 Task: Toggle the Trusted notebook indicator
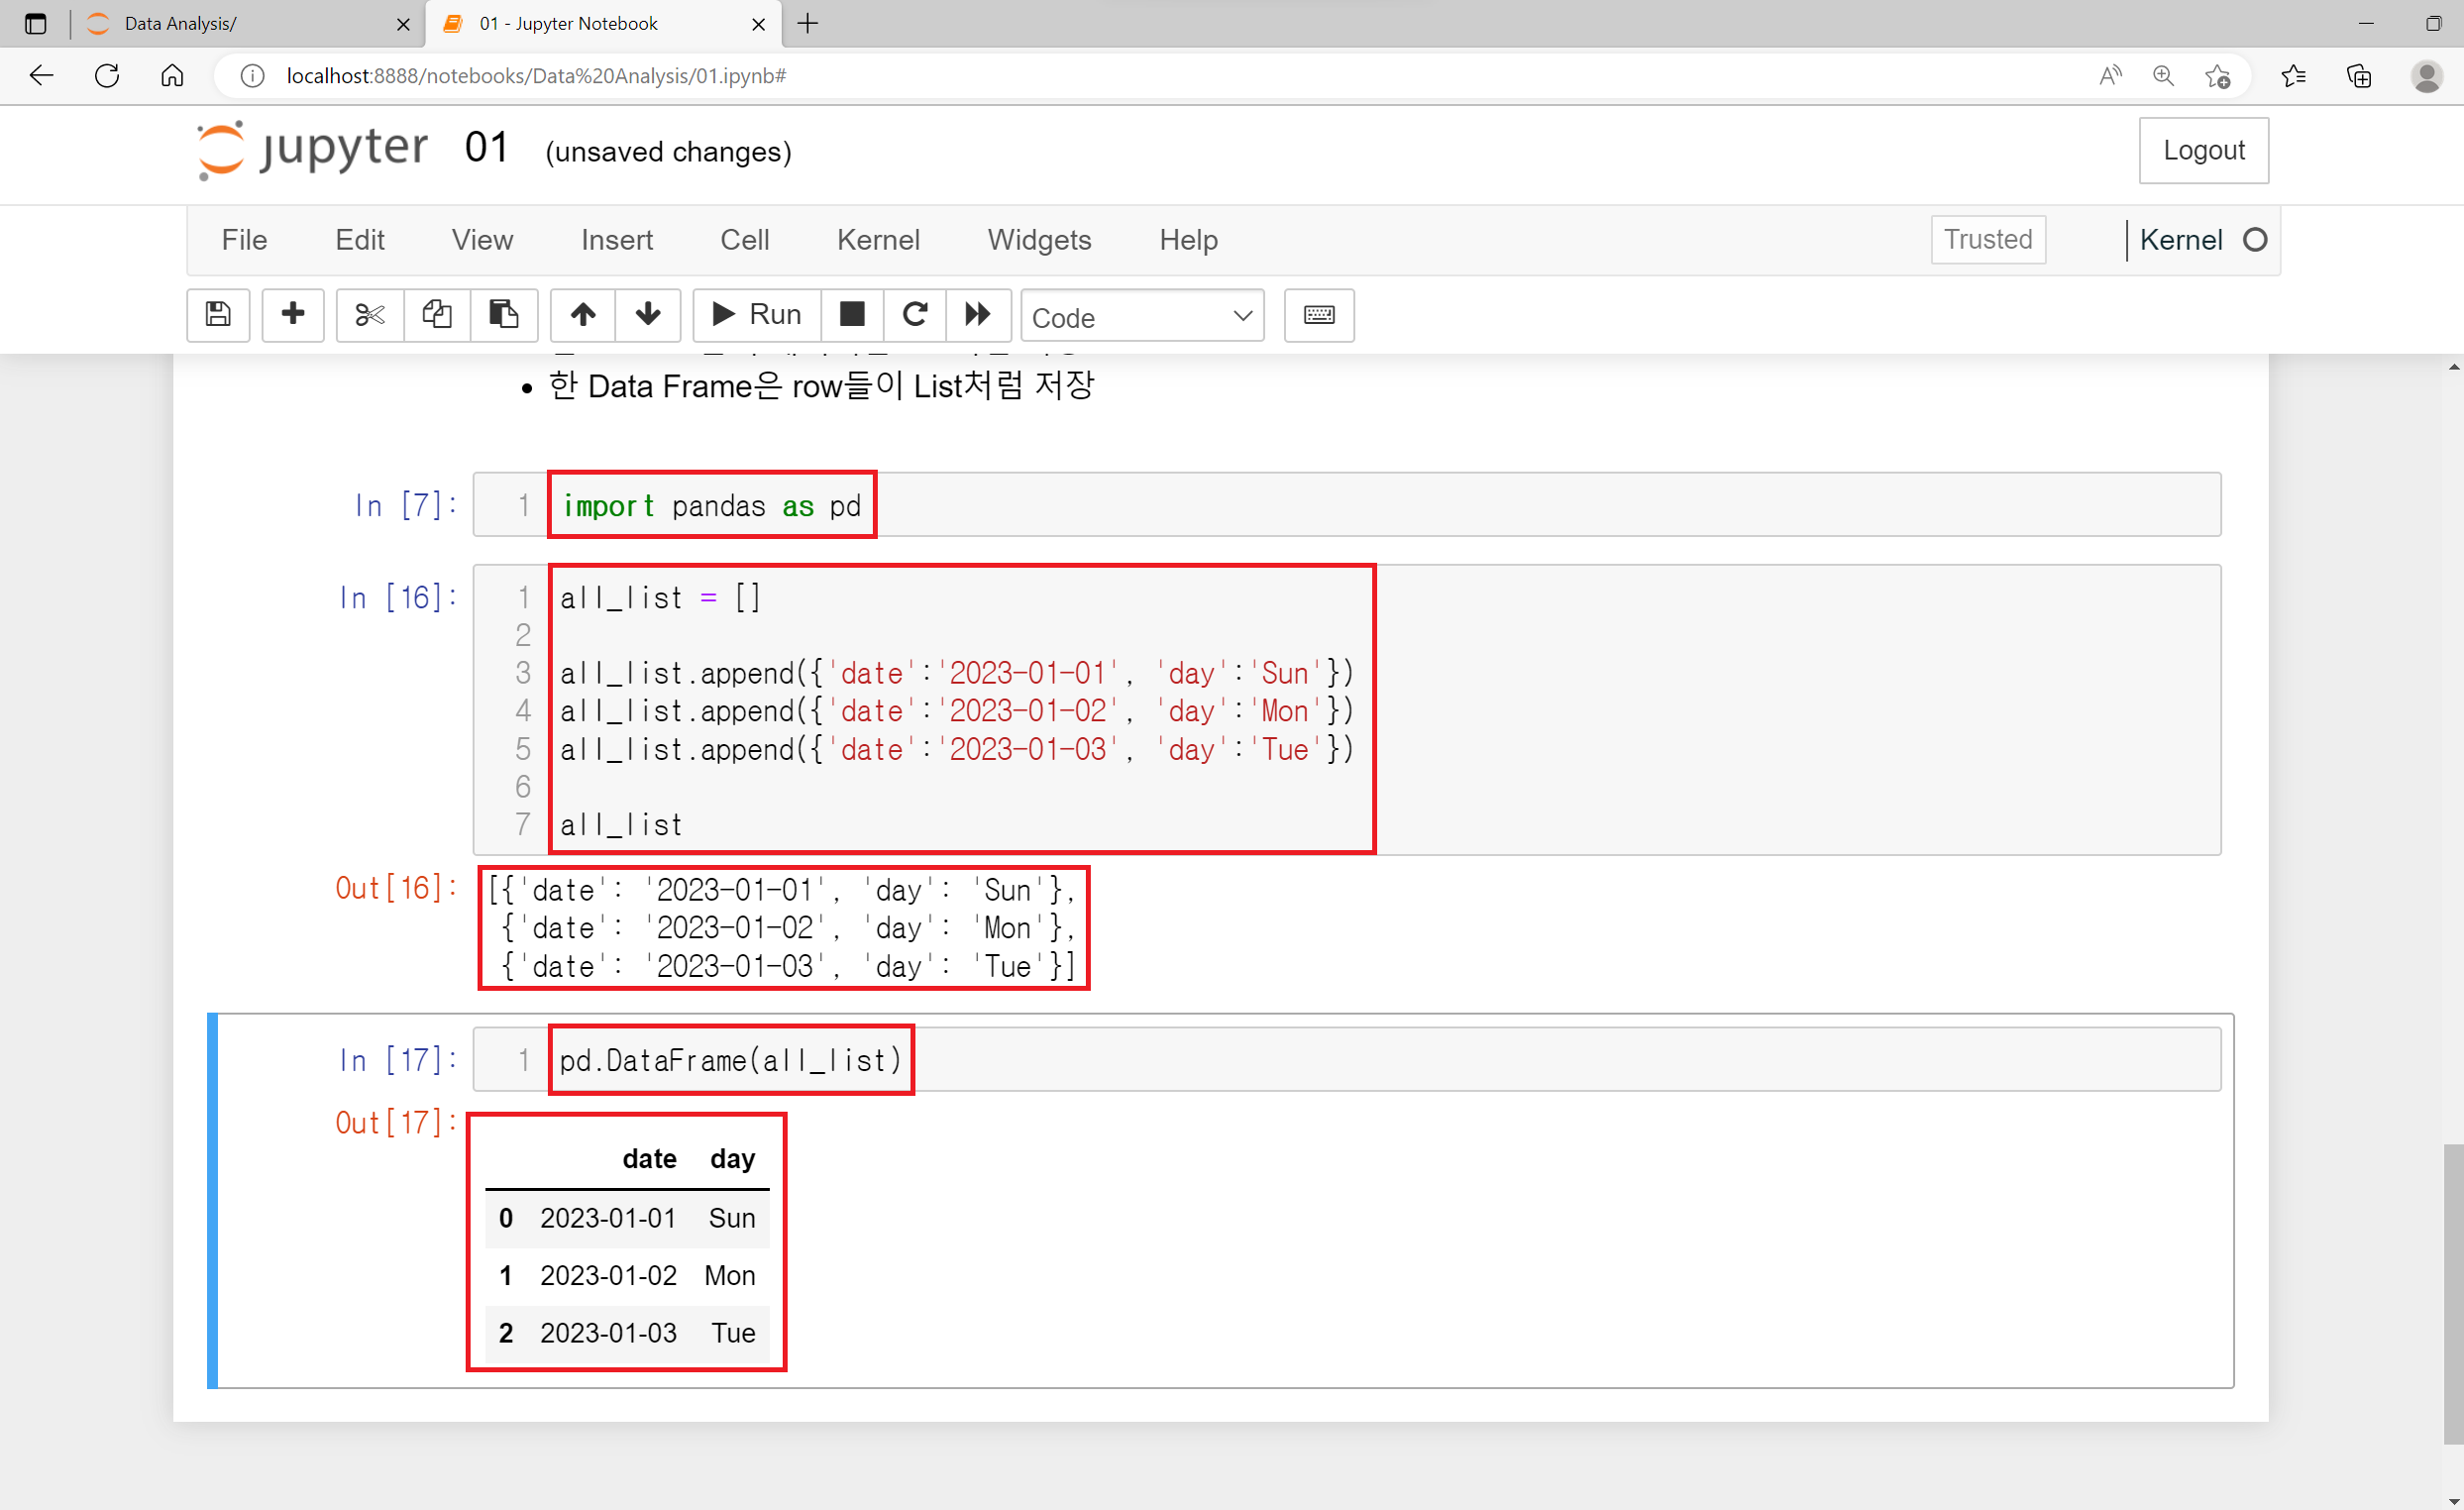[1987, 240]
